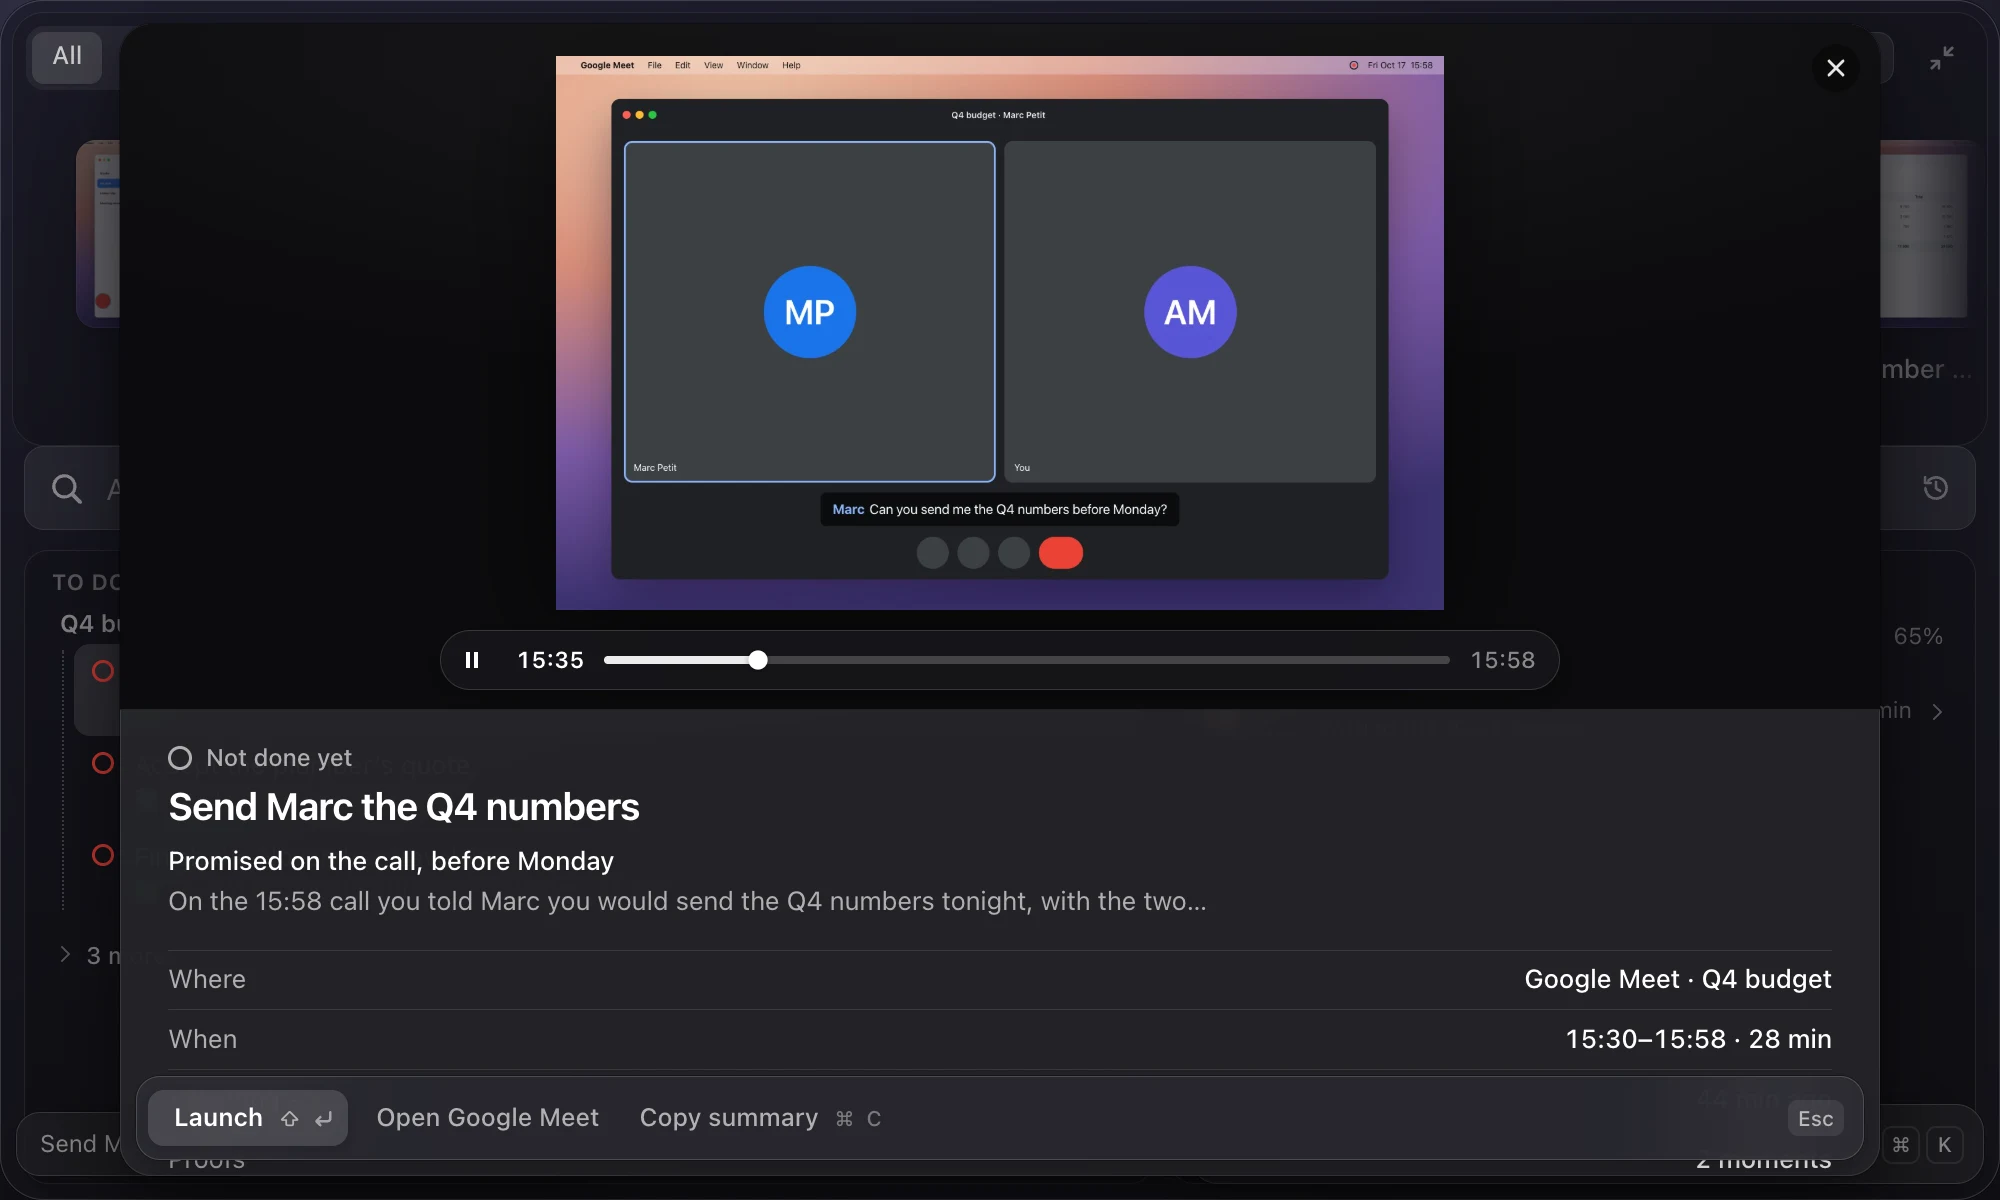The image size is (2000, 1200).
Task: Click the K shortcut key button
Action: click(x=1944, y=1145)
